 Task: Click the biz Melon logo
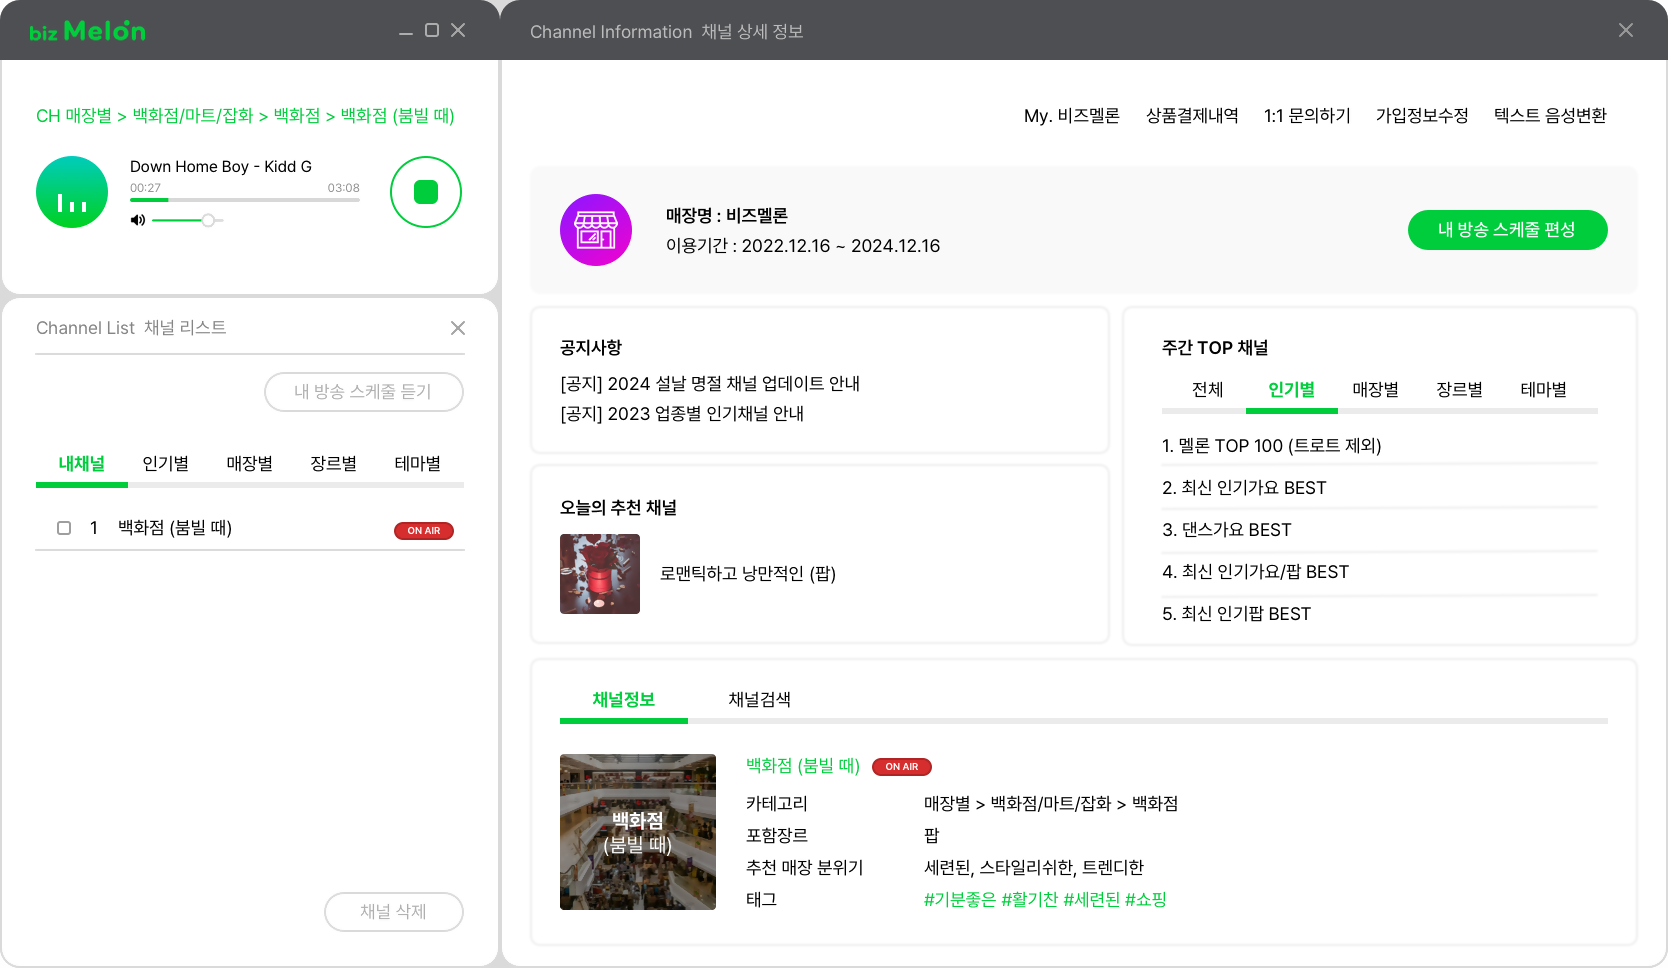(88, 31)
